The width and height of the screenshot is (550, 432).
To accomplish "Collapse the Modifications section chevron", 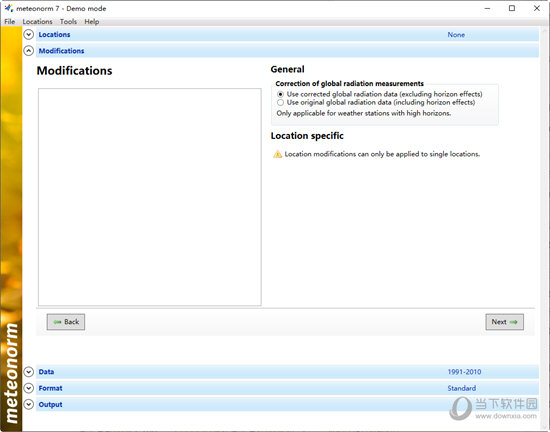I will click(28, 51).
